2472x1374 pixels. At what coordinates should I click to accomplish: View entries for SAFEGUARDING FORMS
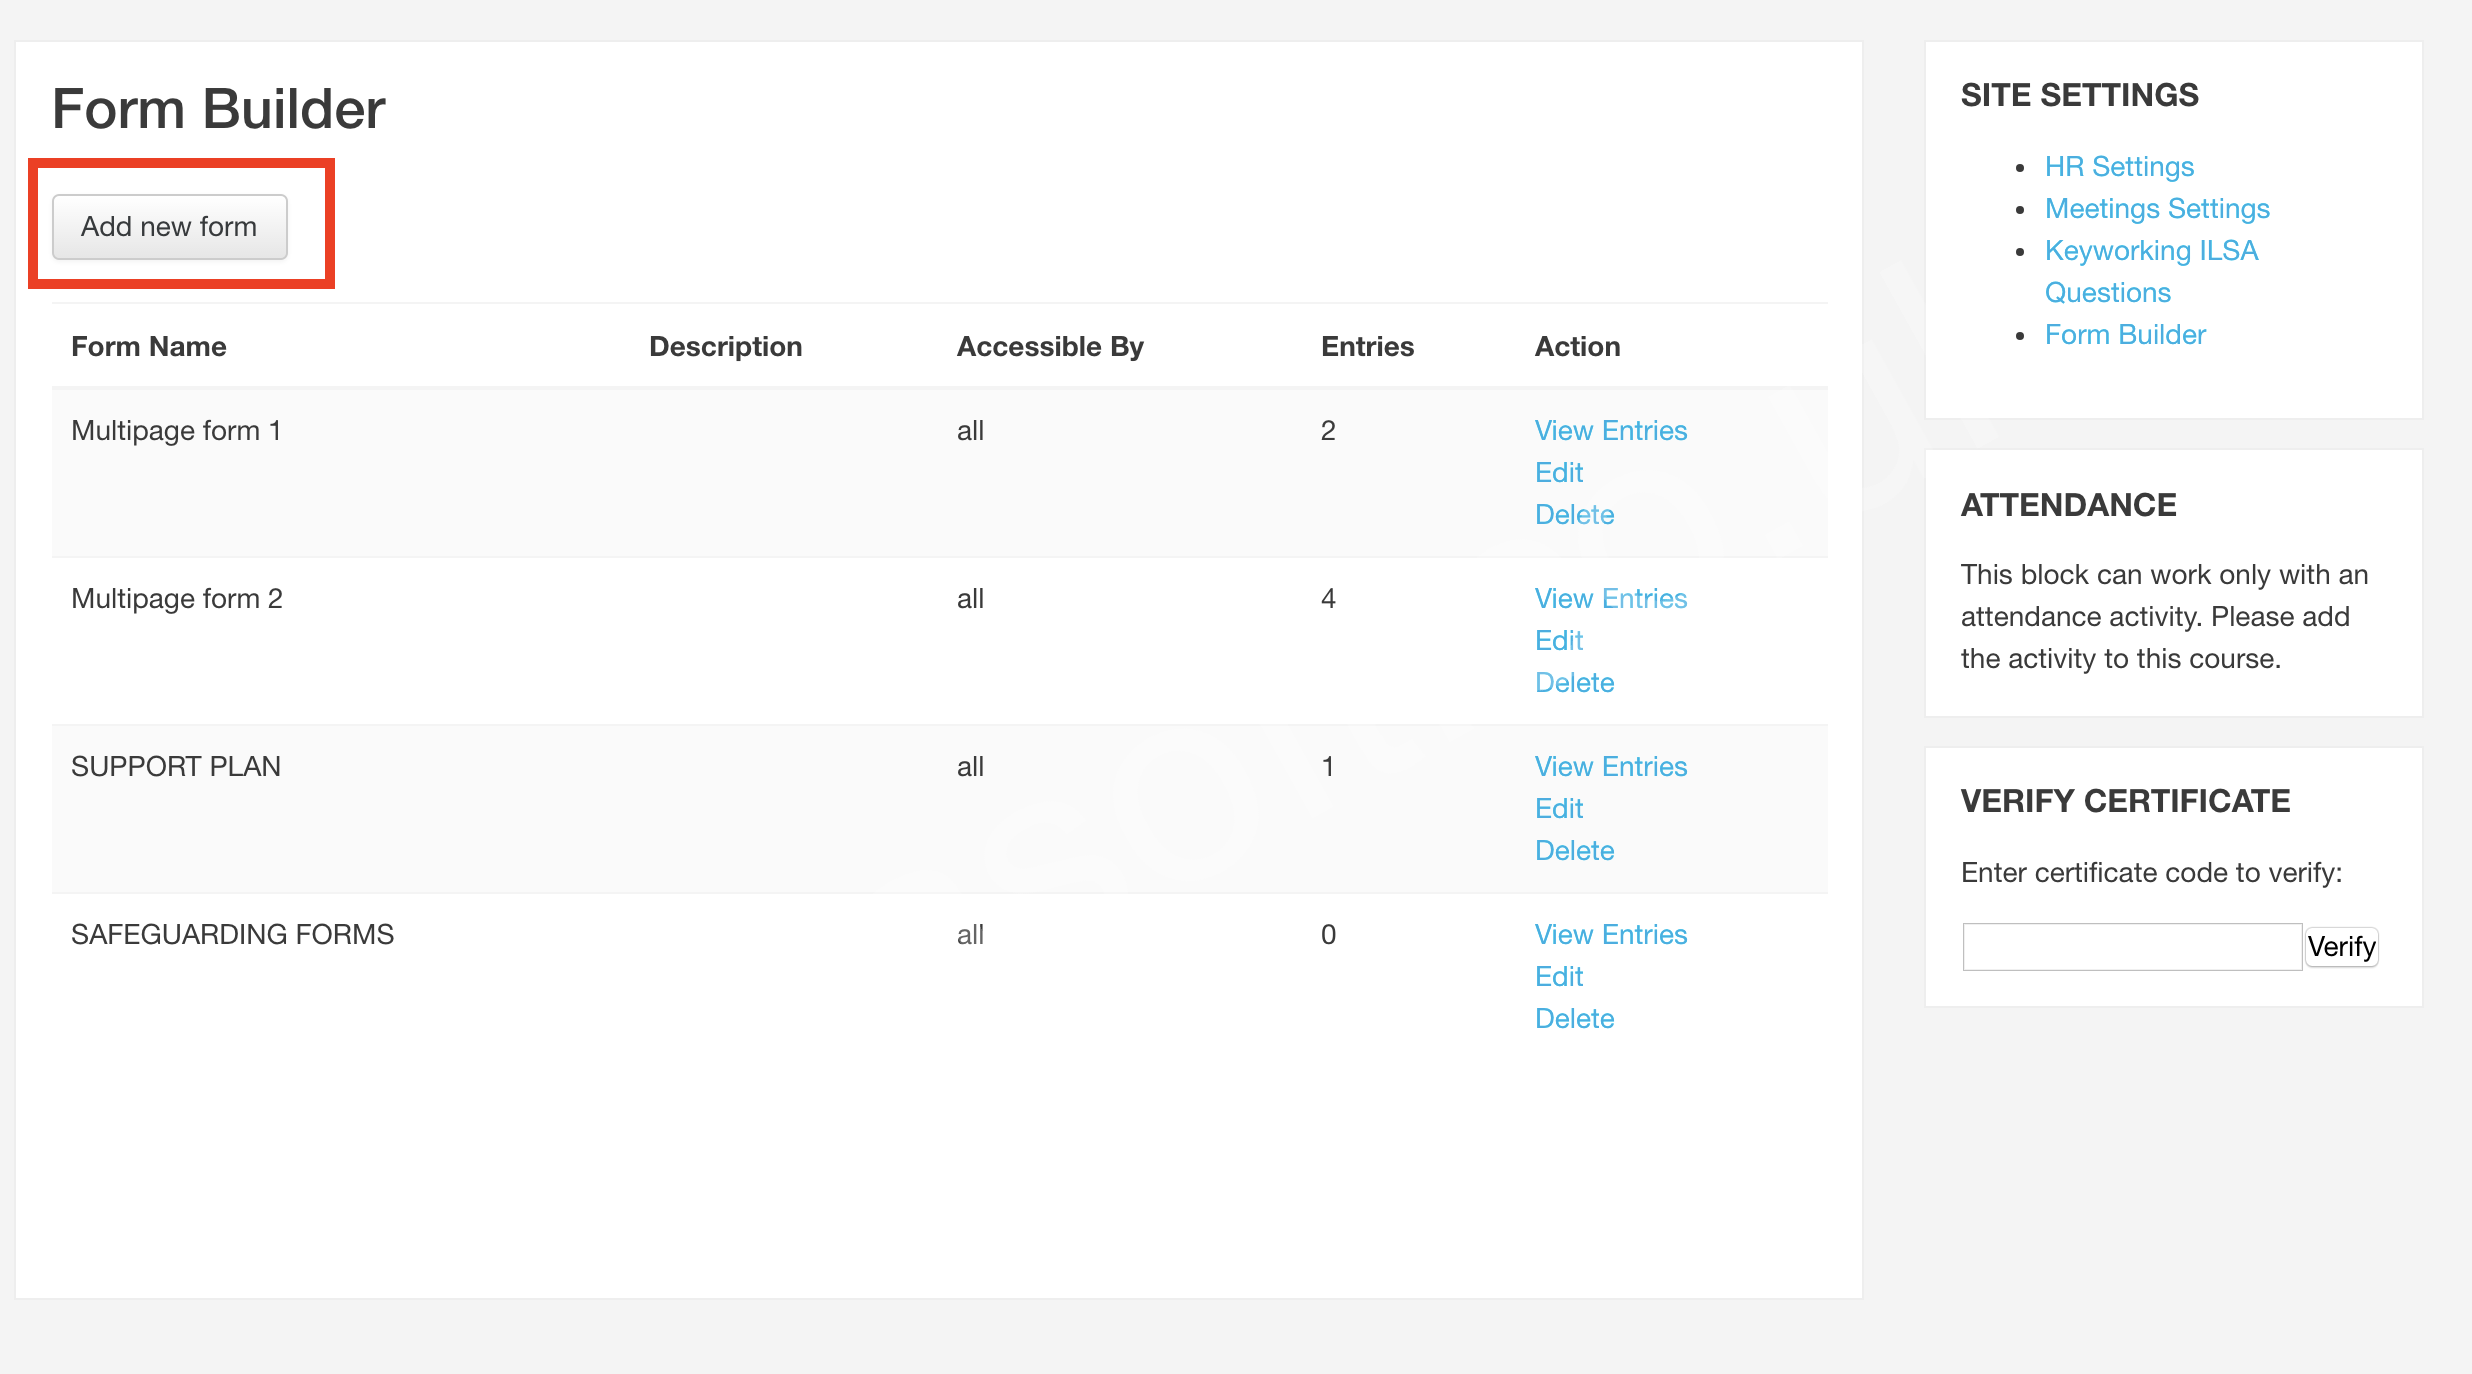(x=1611, y=935)
